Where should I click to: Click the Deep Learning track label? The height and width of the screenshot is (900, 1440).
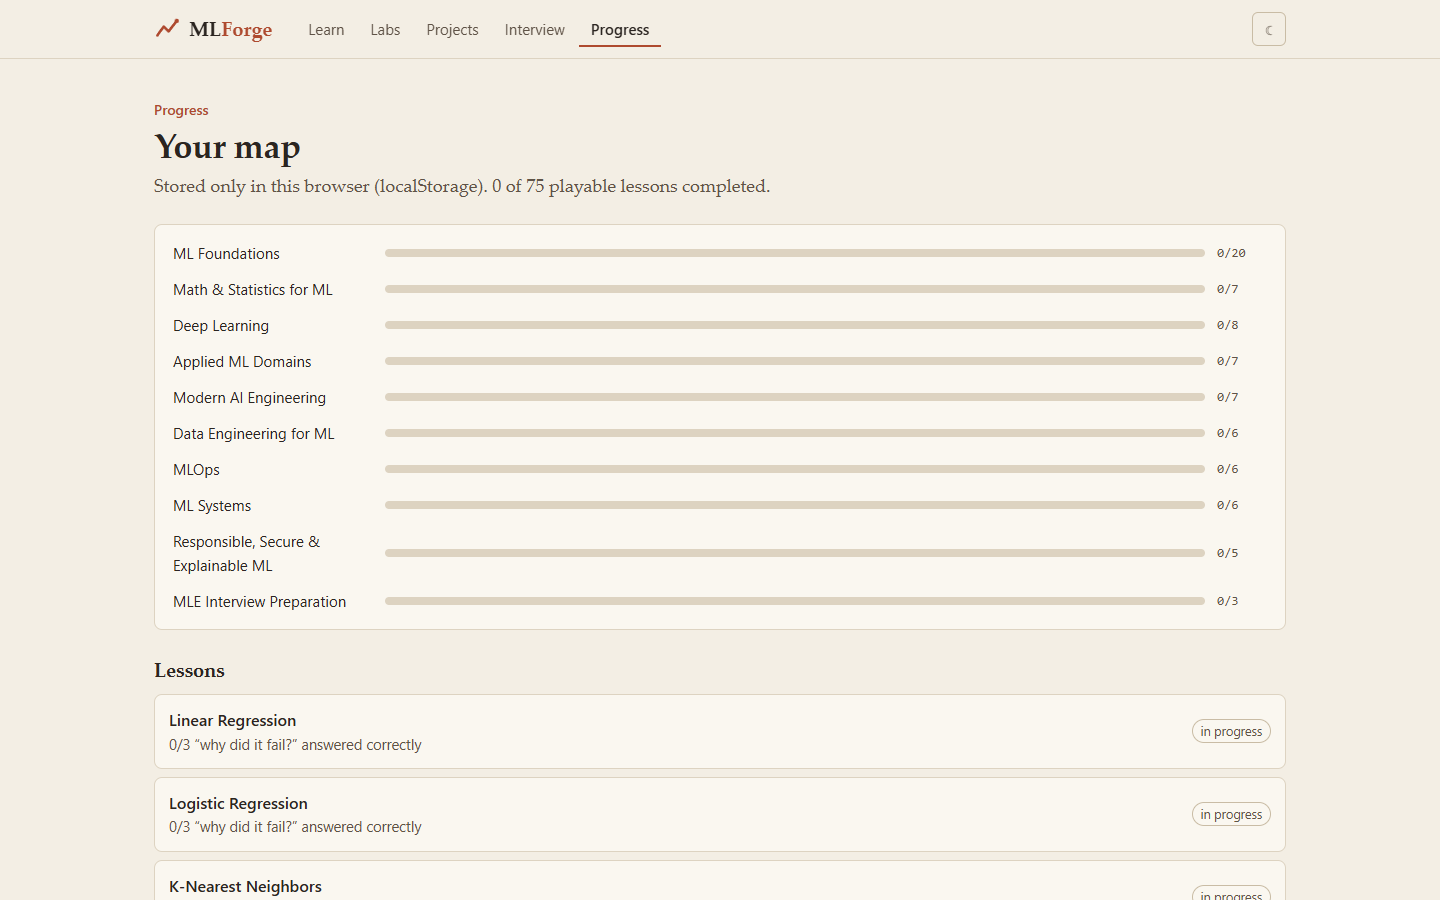[x=221, y=326]
